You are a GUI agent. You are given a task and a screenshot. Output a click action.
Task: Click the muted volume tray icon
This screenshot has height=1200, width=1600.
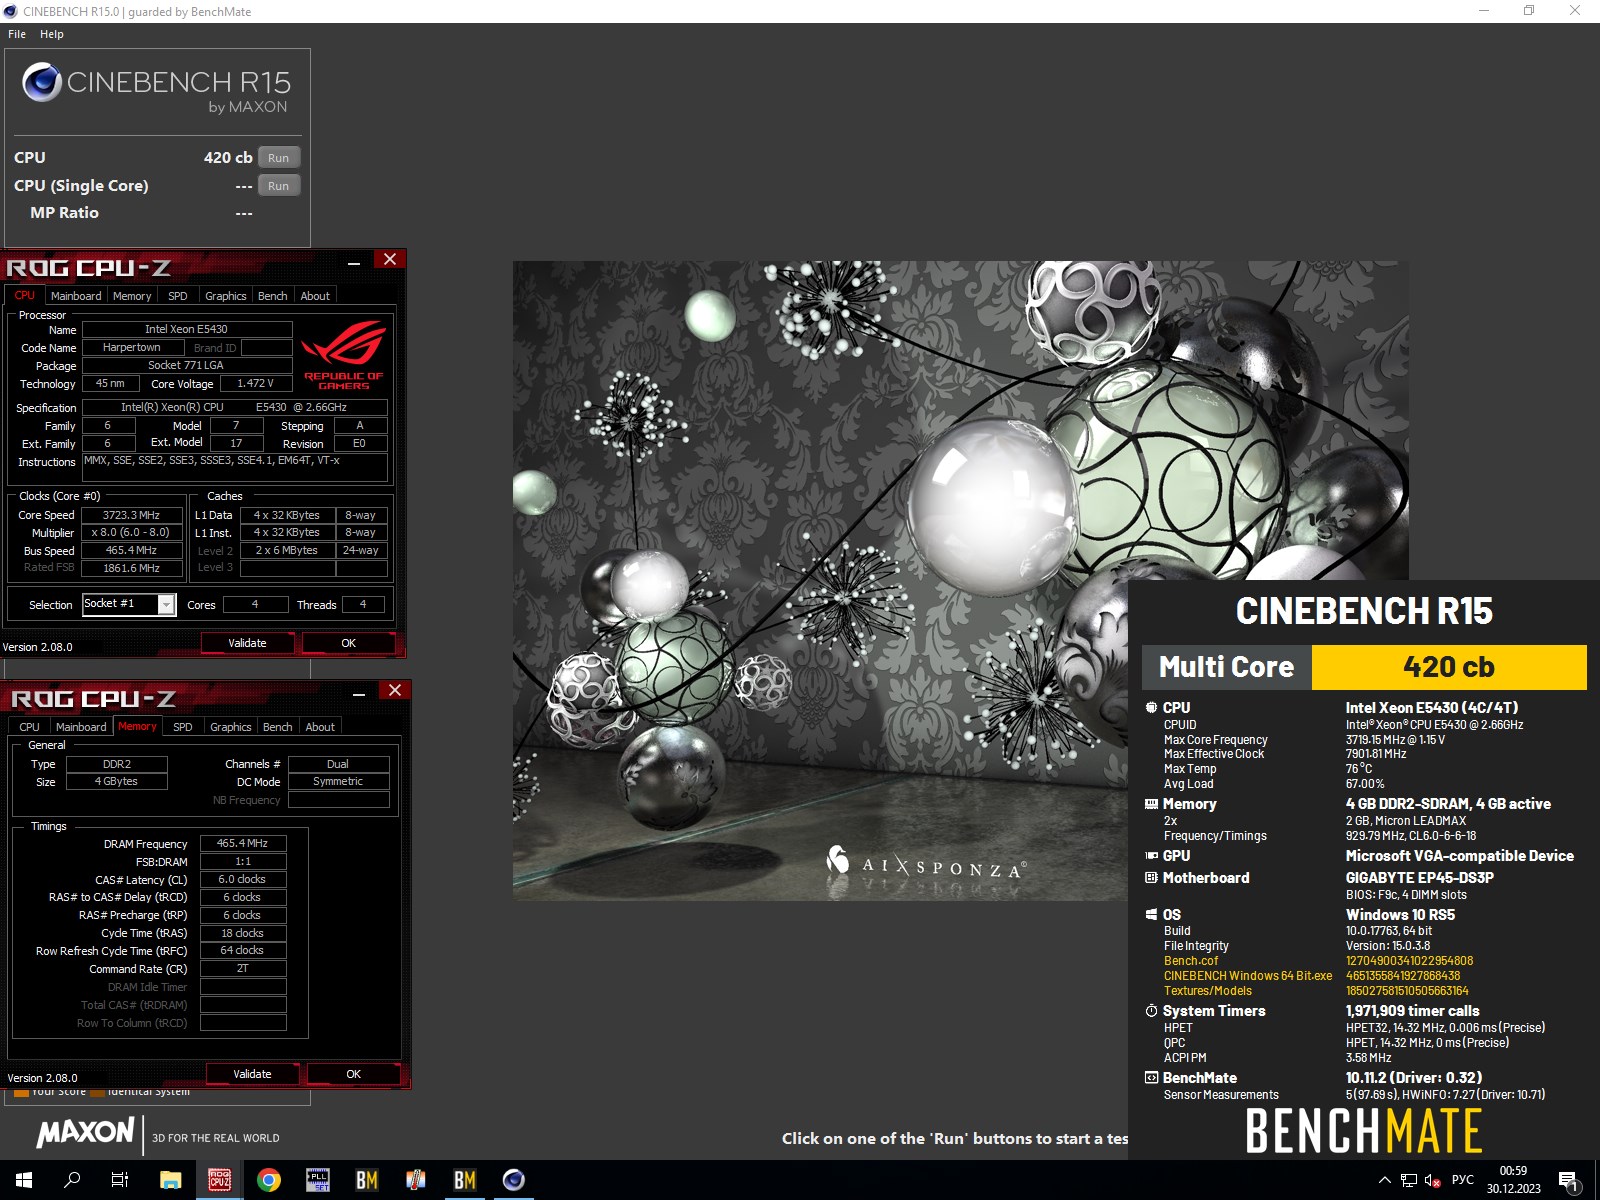[x=1432, y=1180]
